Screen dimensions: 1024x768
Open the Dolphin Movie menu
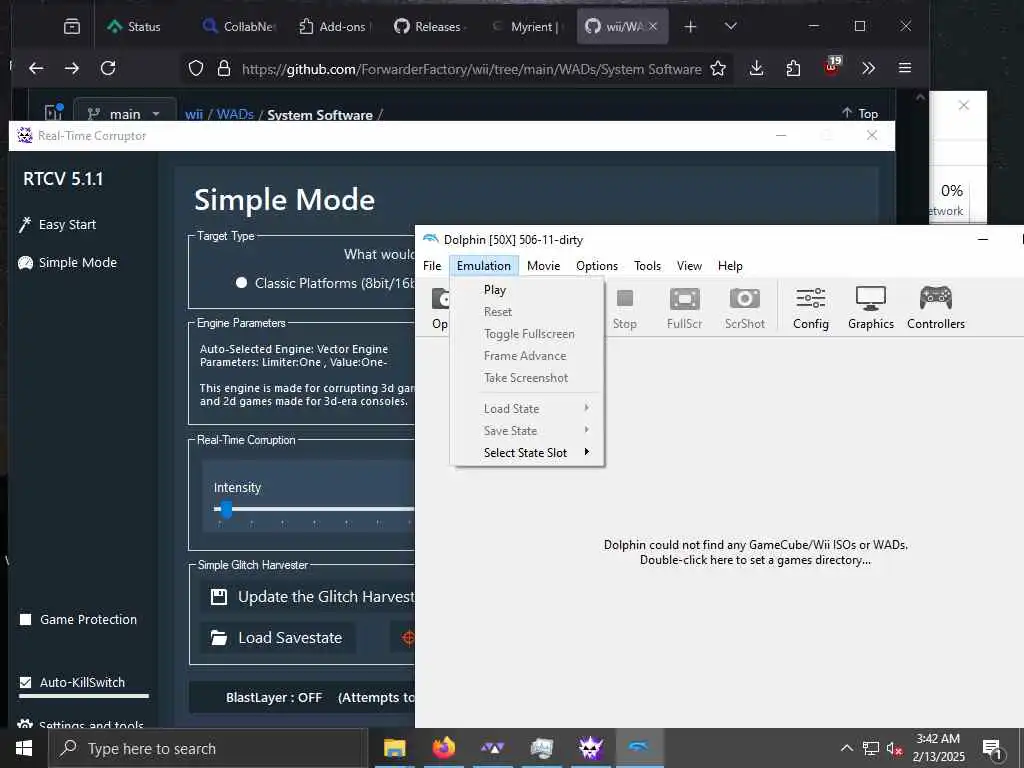(x=543, y=266)
